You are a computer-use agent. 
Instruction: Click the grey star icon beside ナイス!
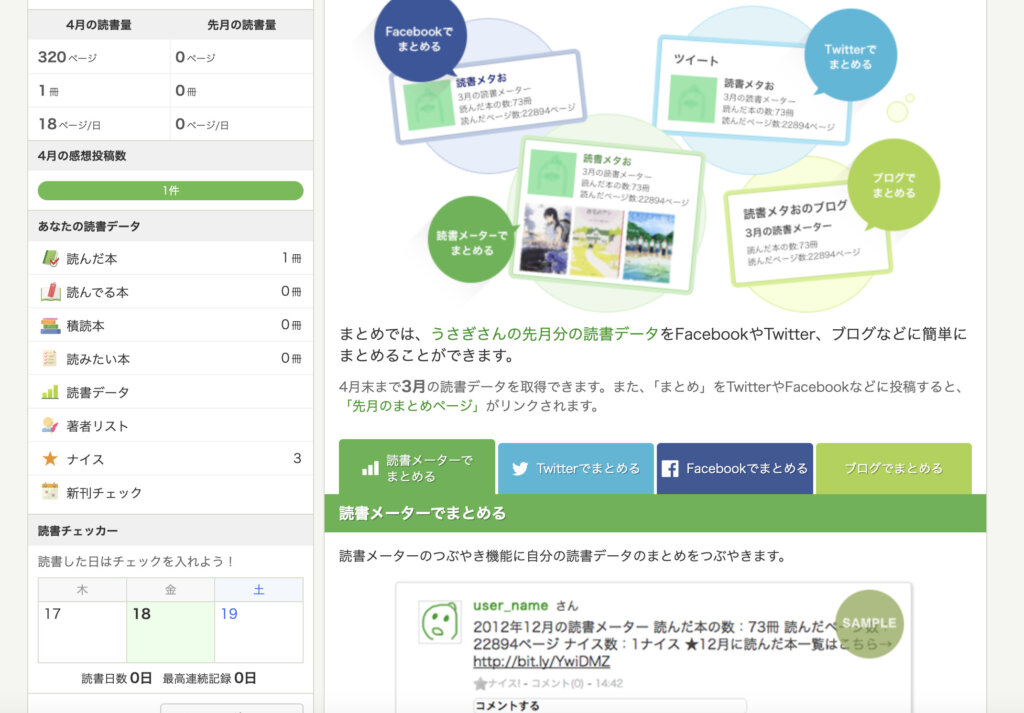pyautogui.click(x=480, y=684)
